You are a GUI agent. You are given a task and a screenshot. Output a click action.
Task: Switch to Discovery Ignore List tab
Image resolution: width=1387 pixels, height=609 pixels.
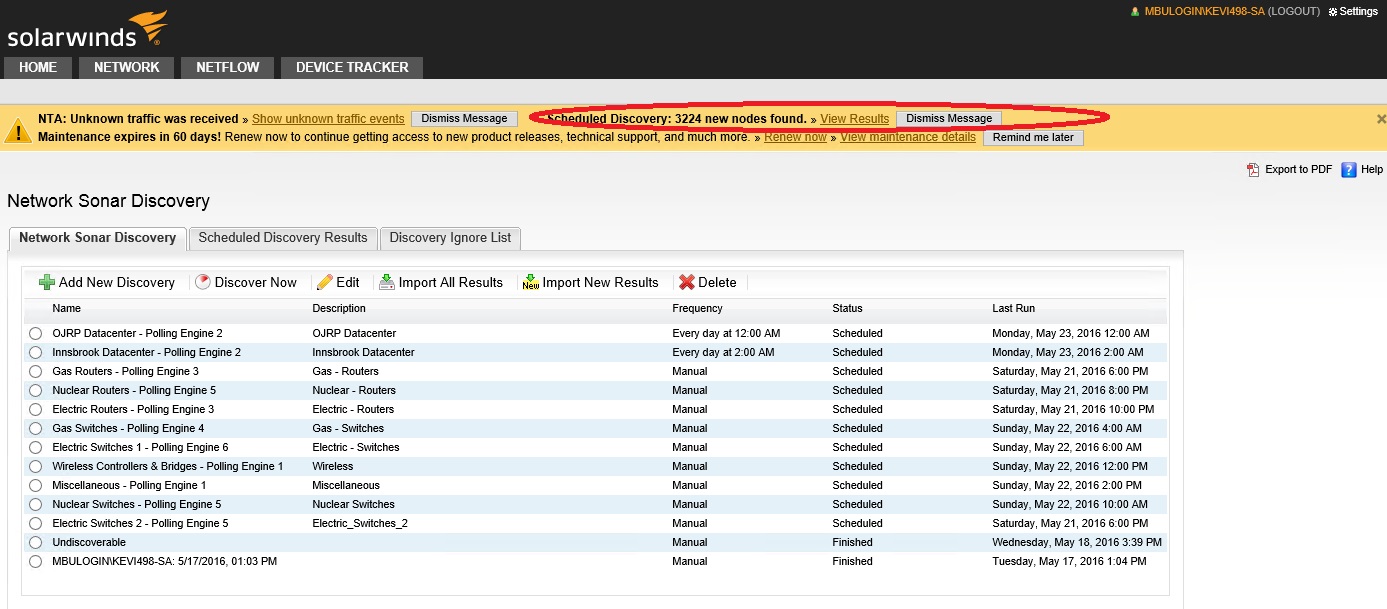tap(450, 238)
